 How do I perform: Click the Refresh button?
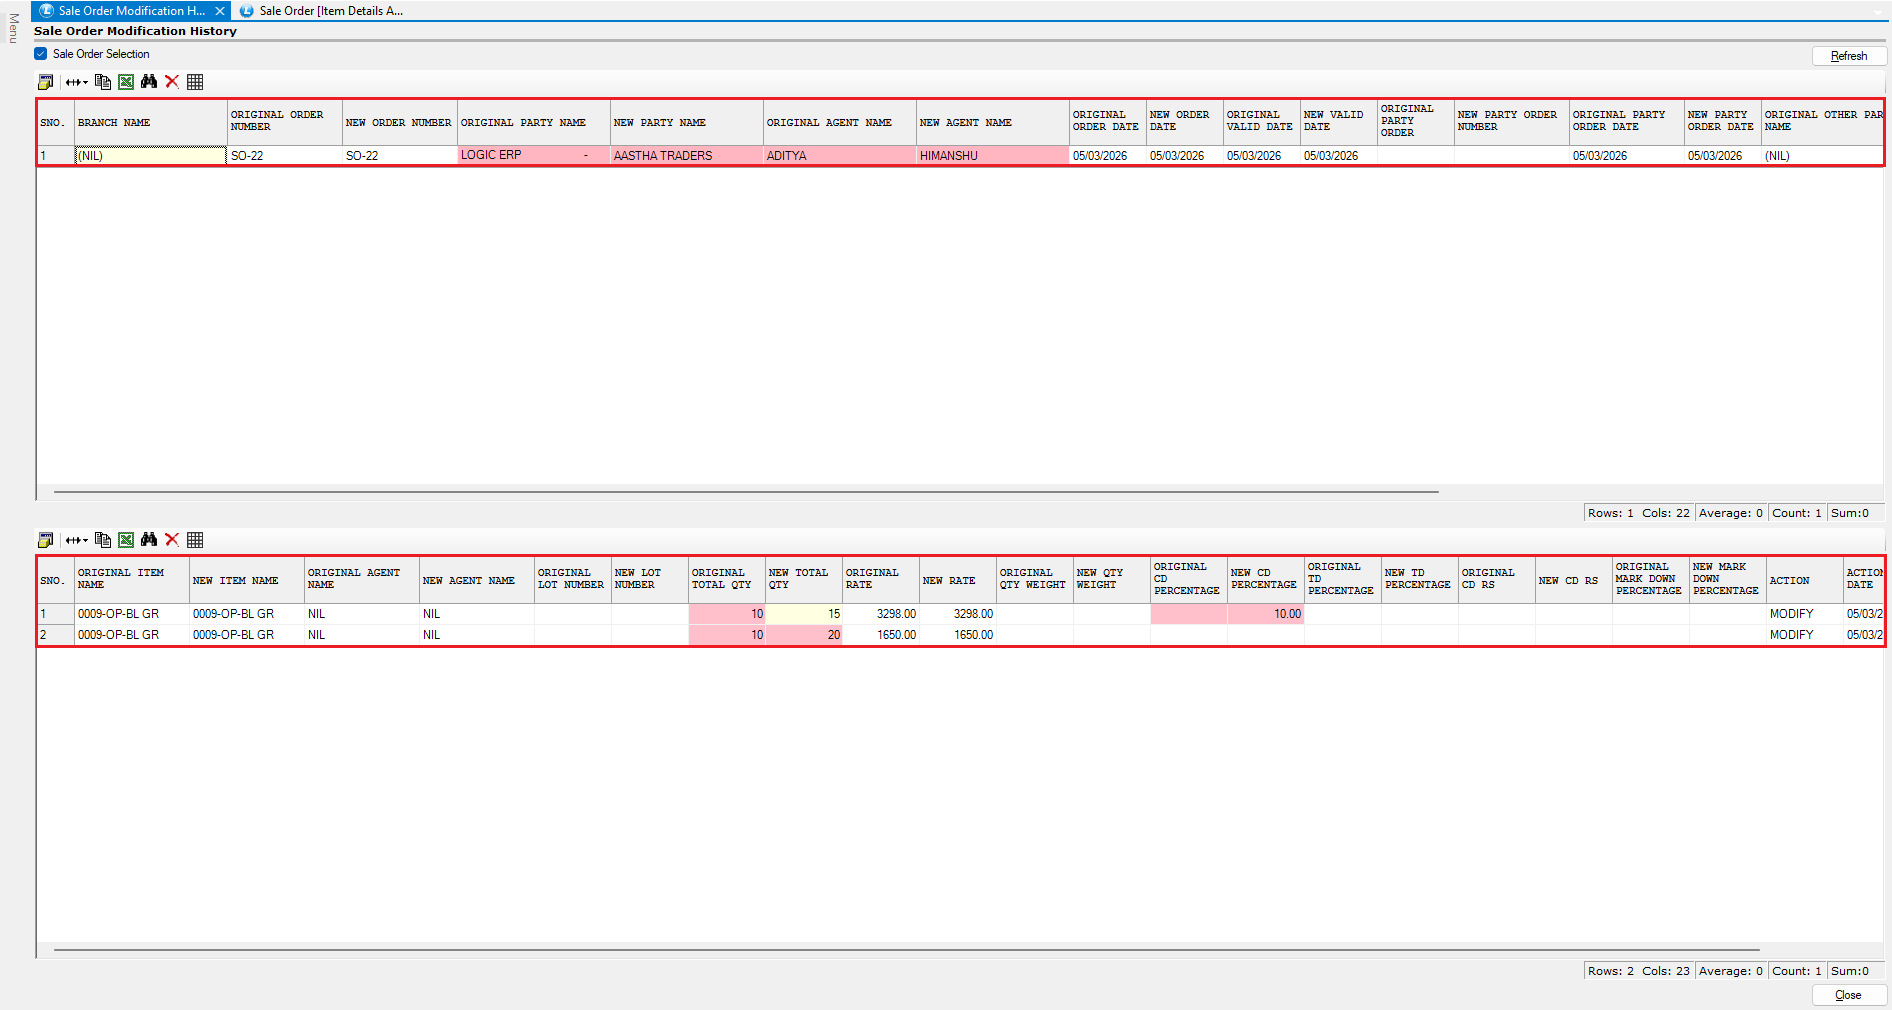coord(1848,56)
